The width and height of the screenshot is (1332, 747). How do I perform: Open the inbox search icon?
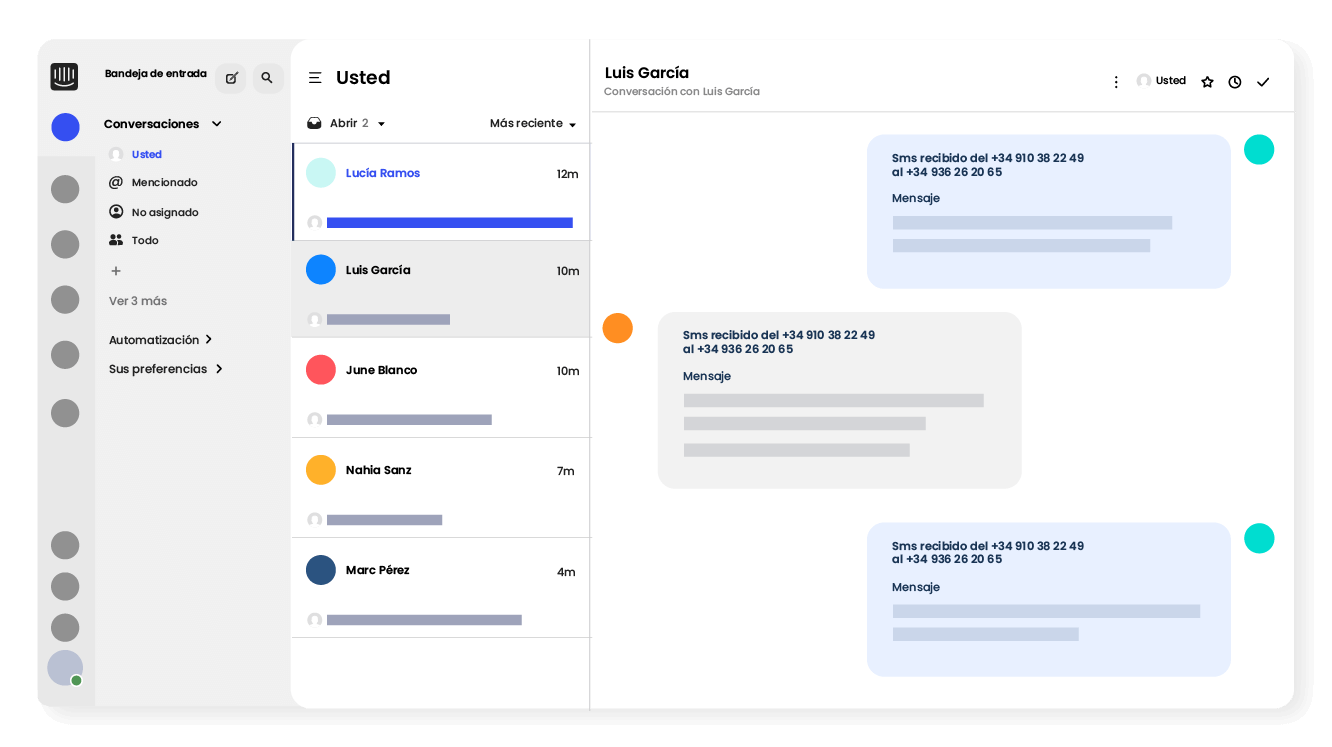pyautogui.click(x=267, y=78)
